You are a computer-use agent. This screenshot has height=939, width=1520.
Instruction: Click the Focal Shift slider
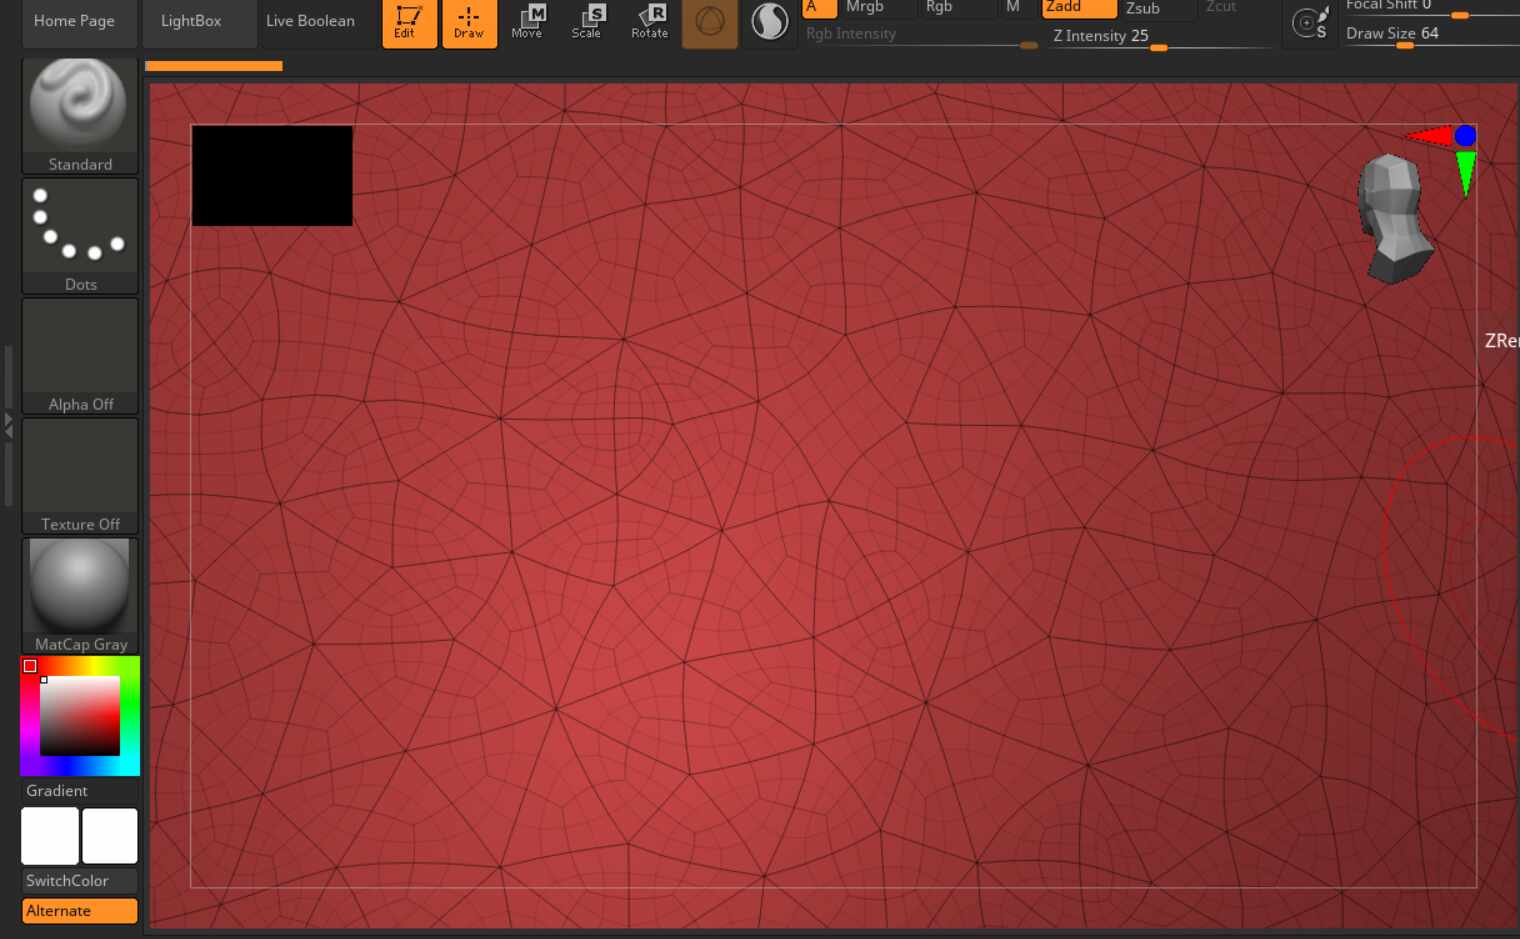(x=1431, y=8)
